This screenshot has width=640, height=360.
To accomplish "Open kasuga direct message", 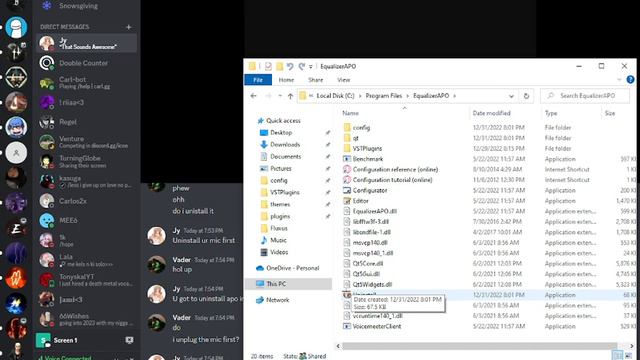I will tap(87, 181).
